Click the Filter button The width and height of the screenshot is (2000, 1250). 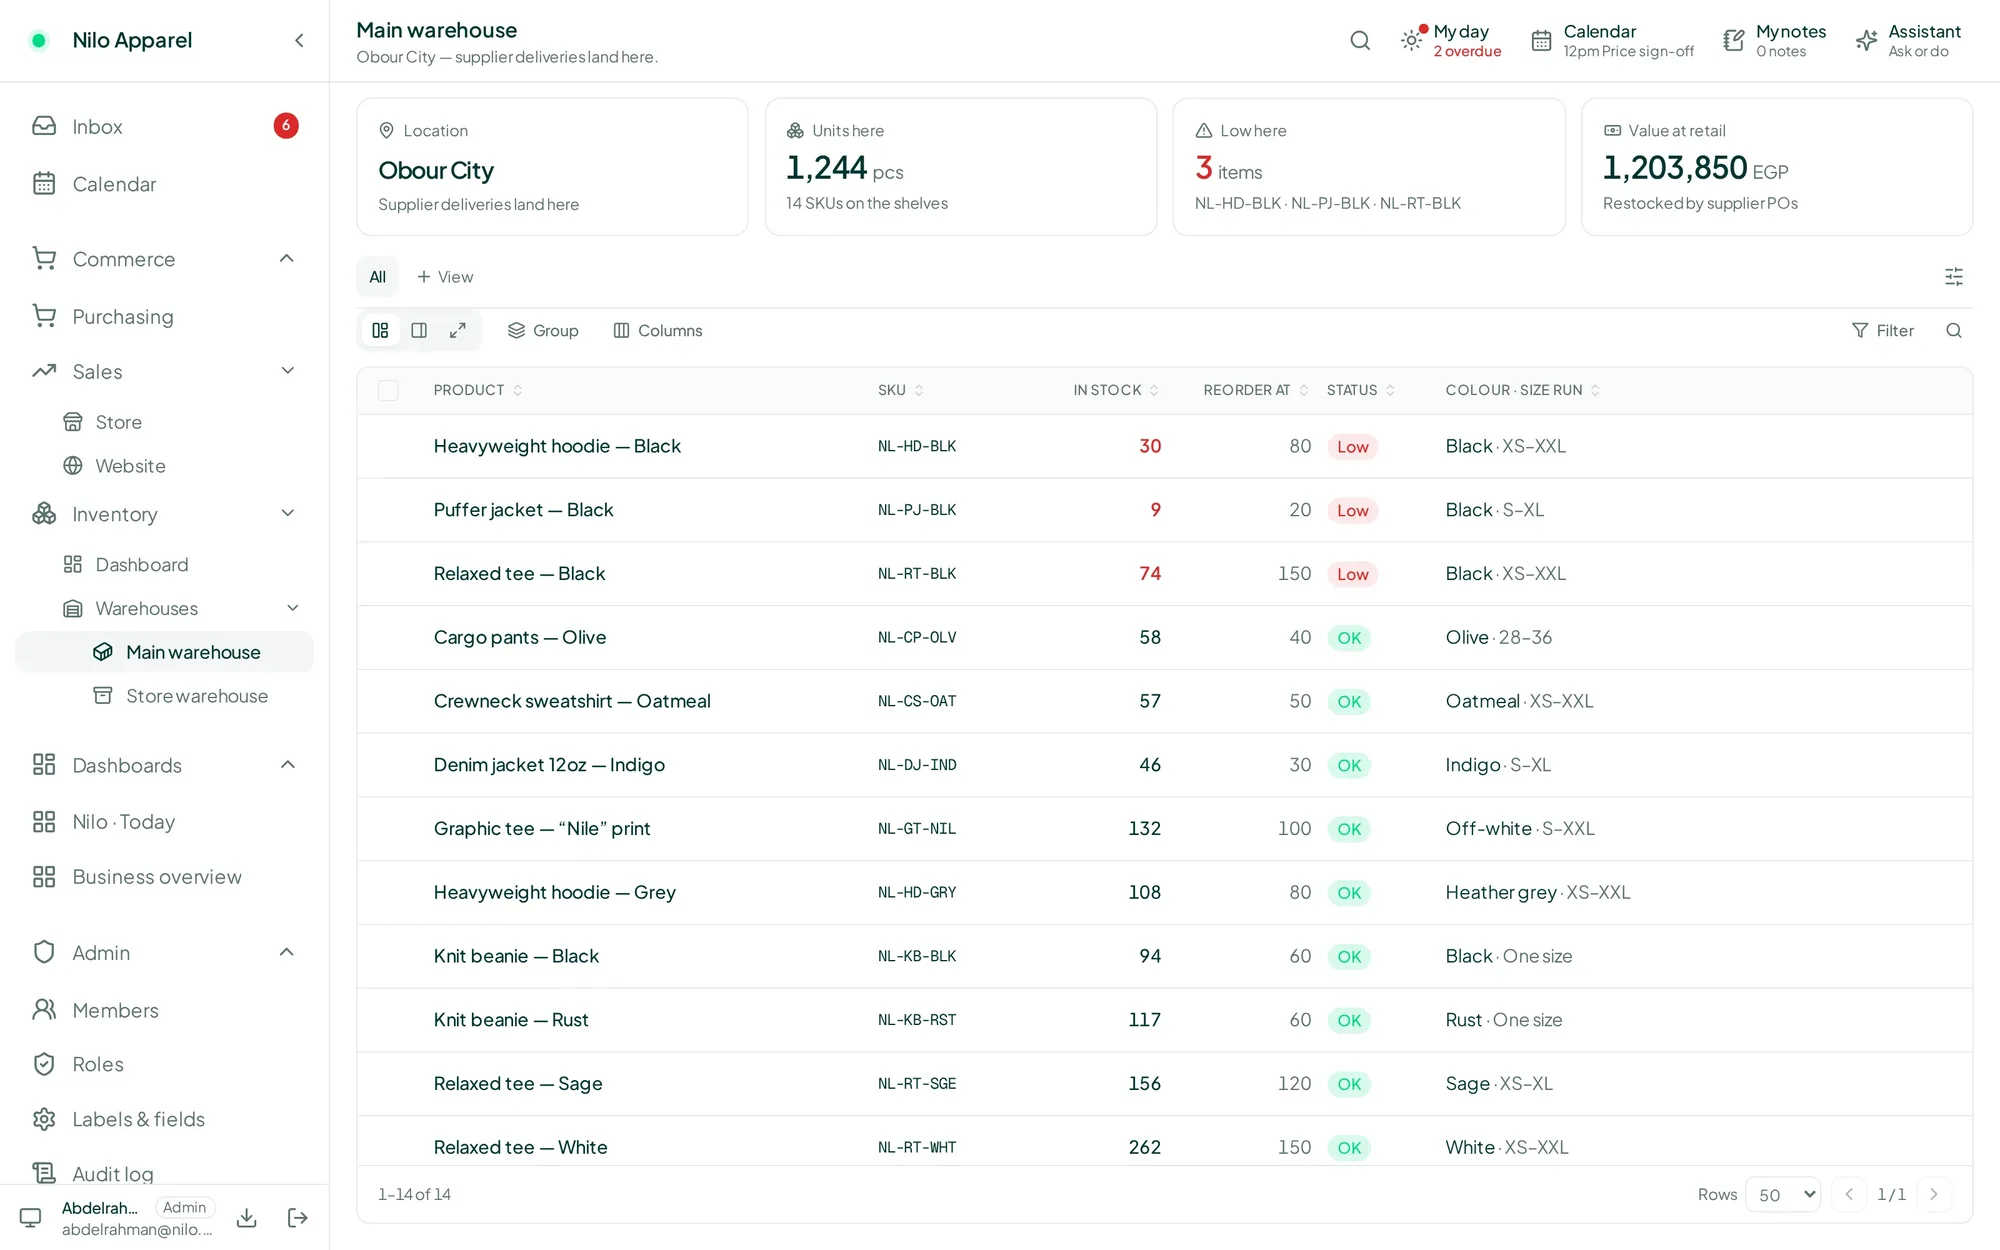[1883, 330]
